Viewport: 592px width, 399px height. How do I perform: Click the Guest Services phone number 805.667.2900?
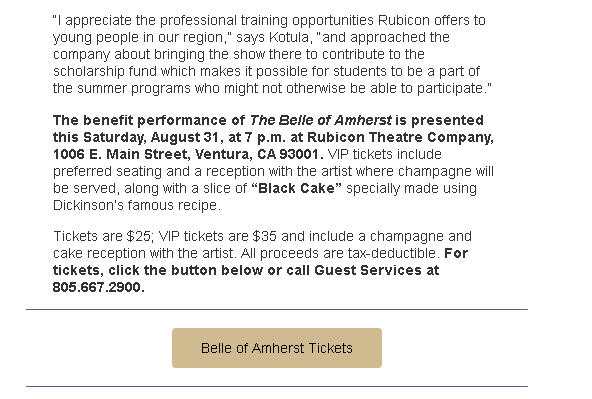coord(98,287)
